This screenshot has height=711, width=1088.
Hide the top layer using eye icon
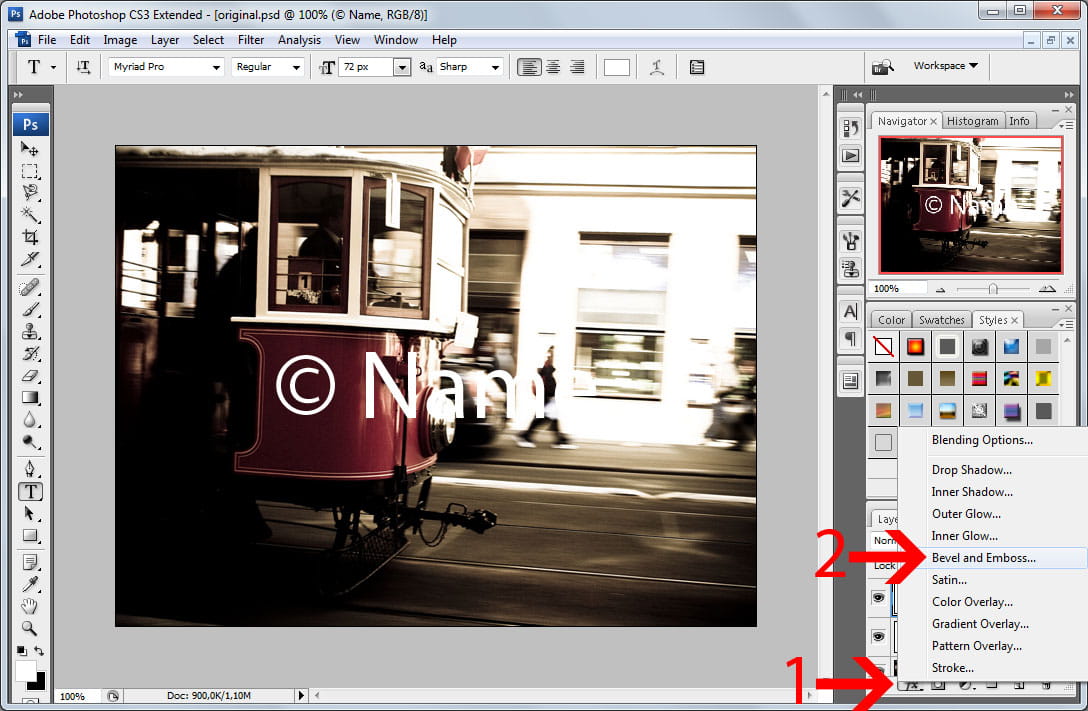(x=879, y=597)
